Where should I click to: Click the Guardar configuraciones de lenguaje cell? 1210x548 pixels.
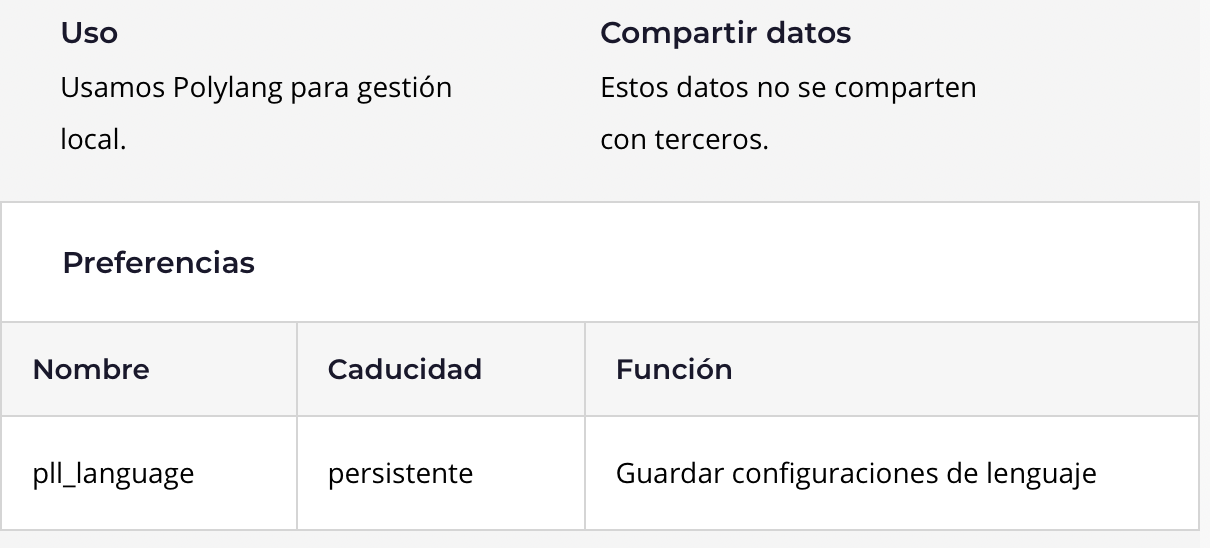coord(855,473)
